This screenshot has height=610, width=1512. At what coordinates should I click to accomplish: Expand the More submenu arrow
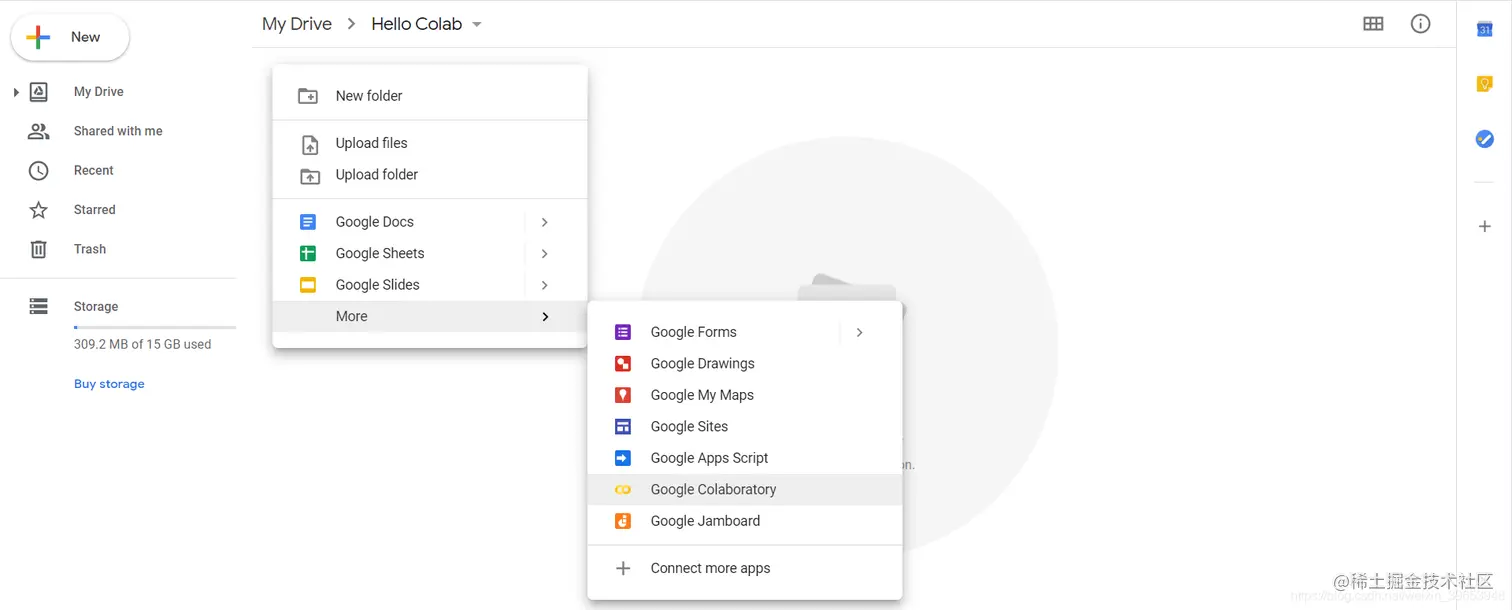pos(545,317)
